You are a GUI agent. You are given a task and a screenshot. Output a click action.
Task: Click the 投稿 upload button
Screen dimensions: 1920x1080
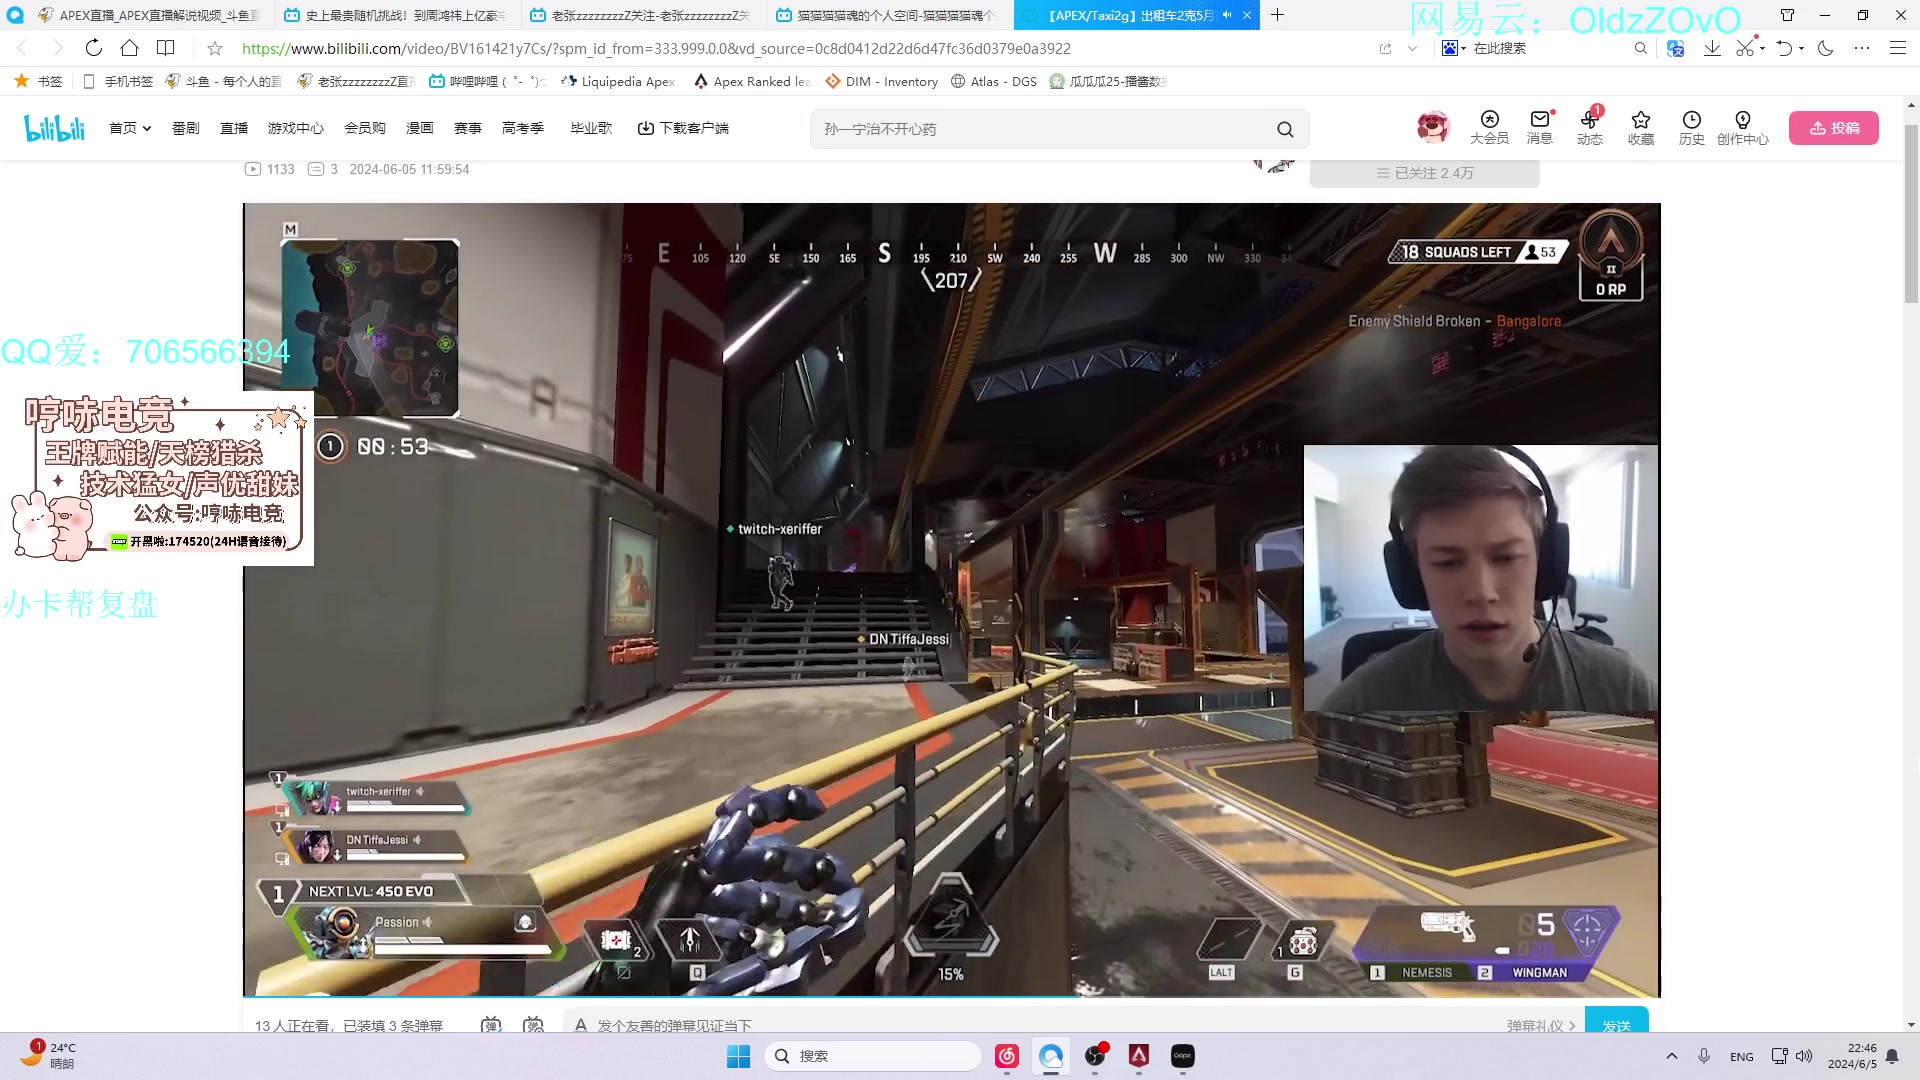point(1833,128)
